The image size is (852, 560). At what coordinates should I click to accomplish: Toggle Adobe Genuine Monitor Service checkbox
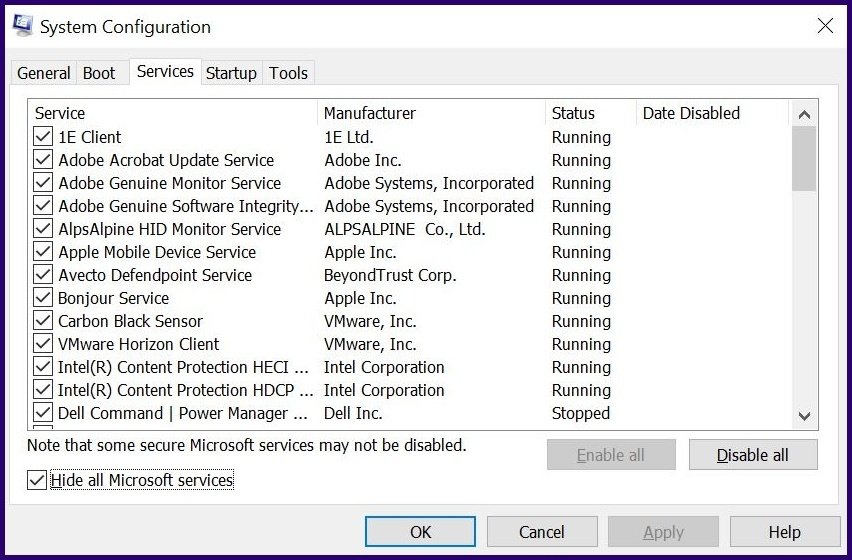click(42, 183)
